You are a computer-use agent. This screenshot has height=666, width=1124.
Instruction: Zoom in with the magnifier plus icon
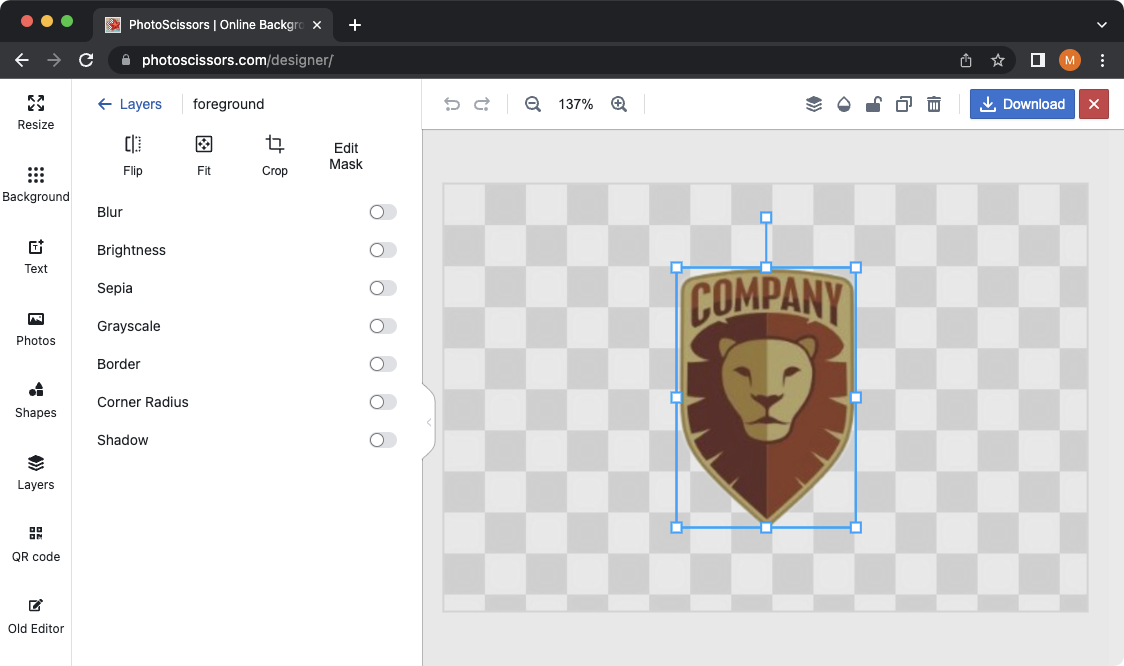click(619, 104)
